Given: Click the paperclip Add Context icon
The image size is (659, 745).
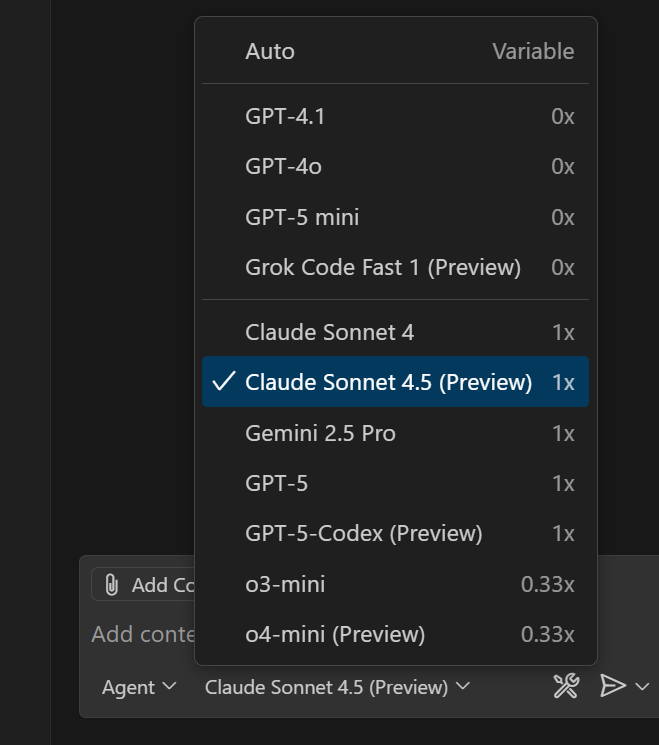Looking at the screenshot, I should point(111,585).
